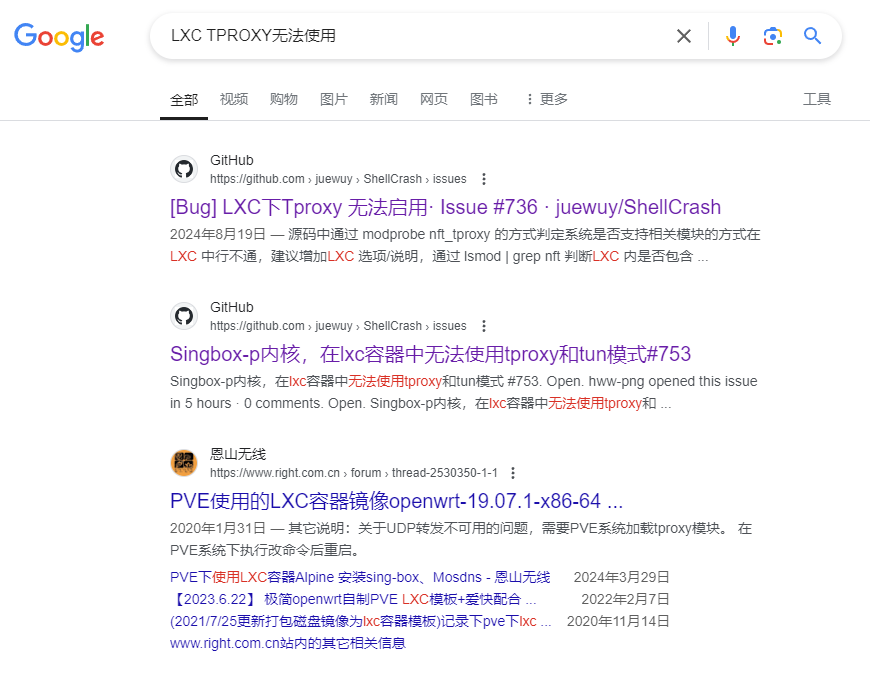The height and width of the screenshot is (688, 870).
Task: Open three-dot menu for 恩山无线 result
Action: pyautogui.click(x=513, y=473)
